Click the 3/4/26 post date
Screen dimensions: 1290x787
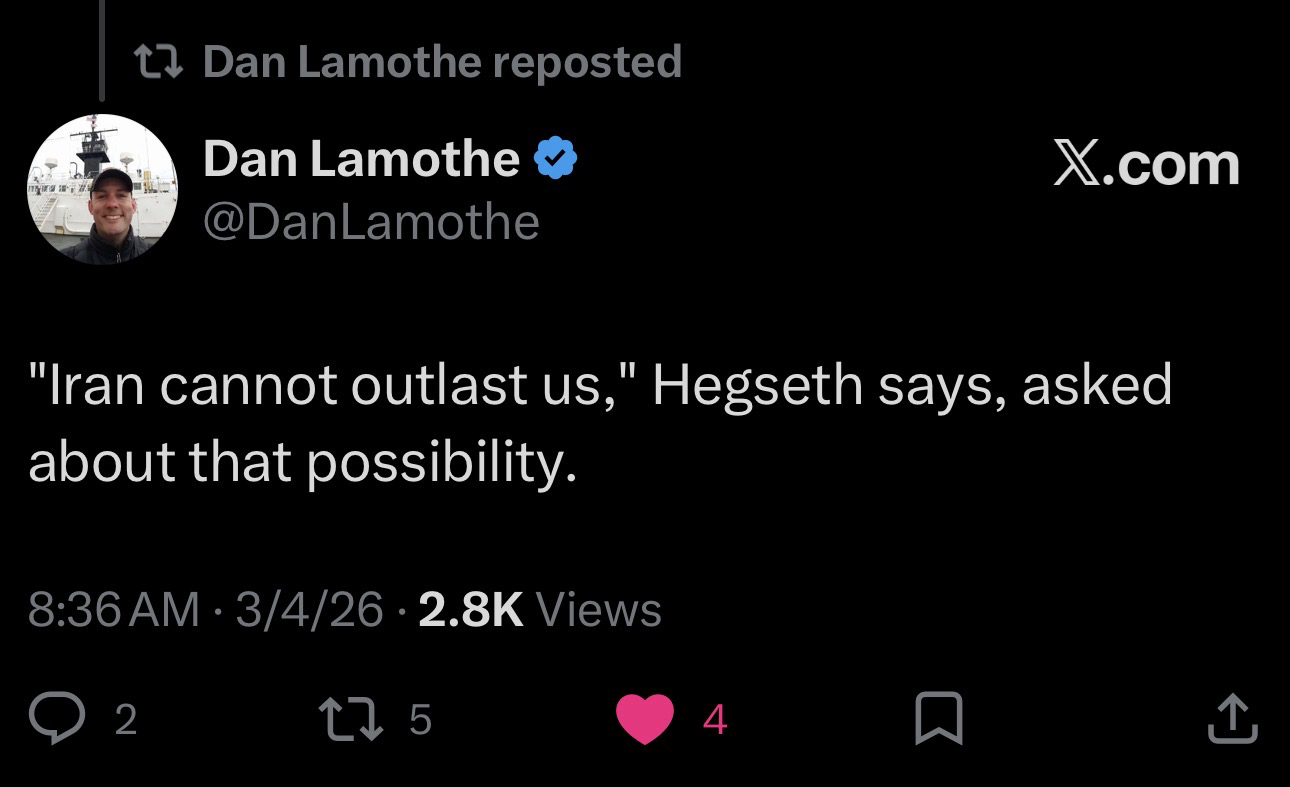[x=309, y=609]
